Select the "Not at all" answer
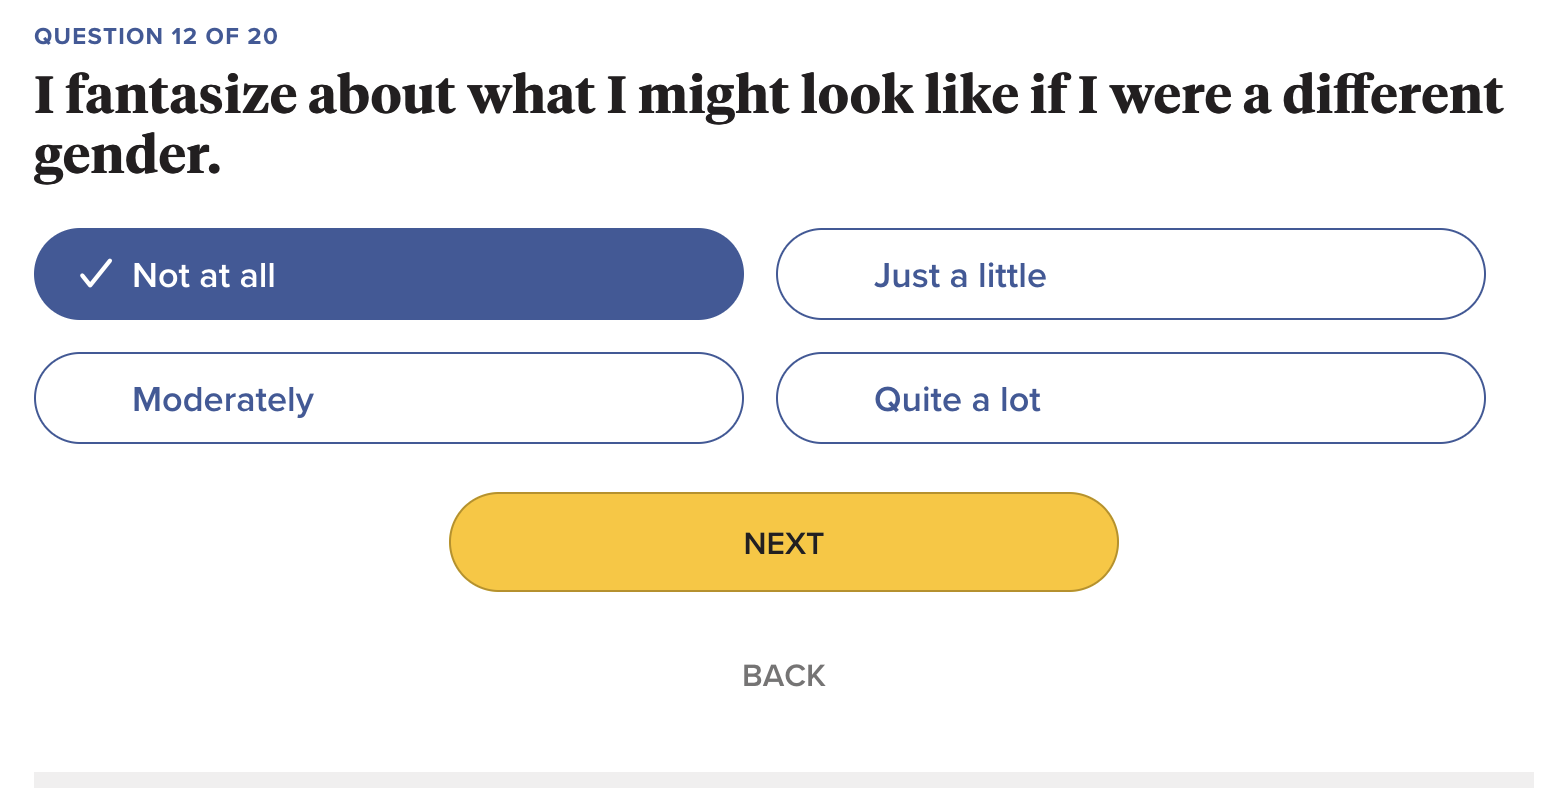This screenshot has height=800, width=1568. pyautogui.click(x=388, y=274)
